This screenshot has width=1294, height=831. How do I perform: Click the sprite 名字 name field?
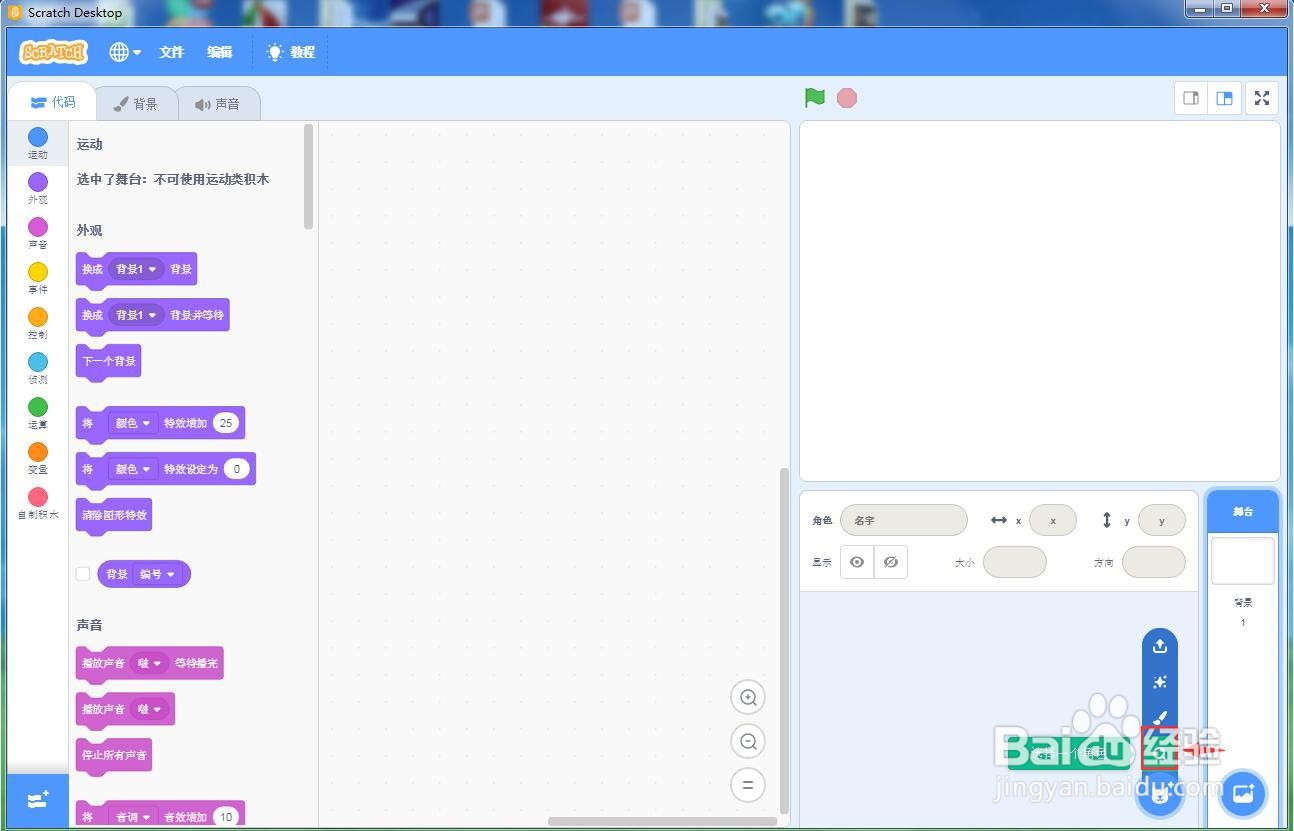coord(904,520)
